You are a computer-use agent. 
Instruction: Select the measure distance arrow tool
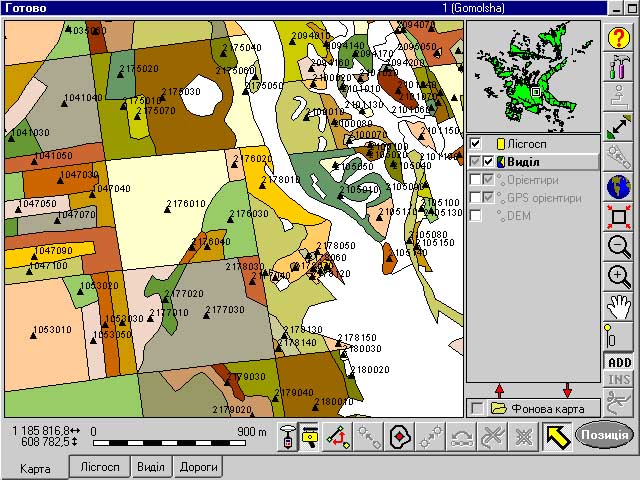618,127
